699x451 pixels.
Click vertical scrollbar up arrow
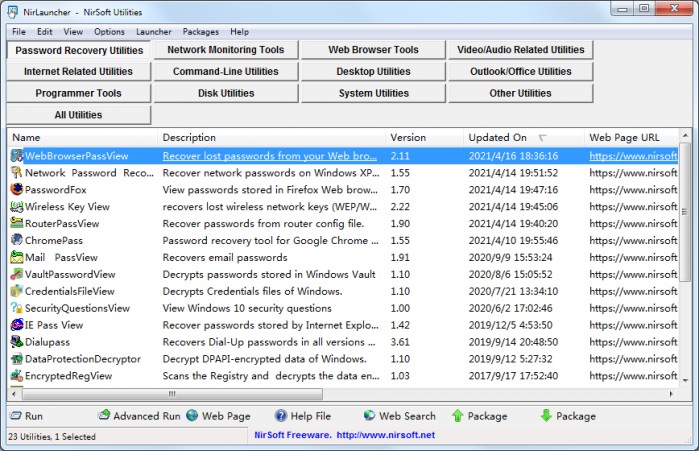685,135
